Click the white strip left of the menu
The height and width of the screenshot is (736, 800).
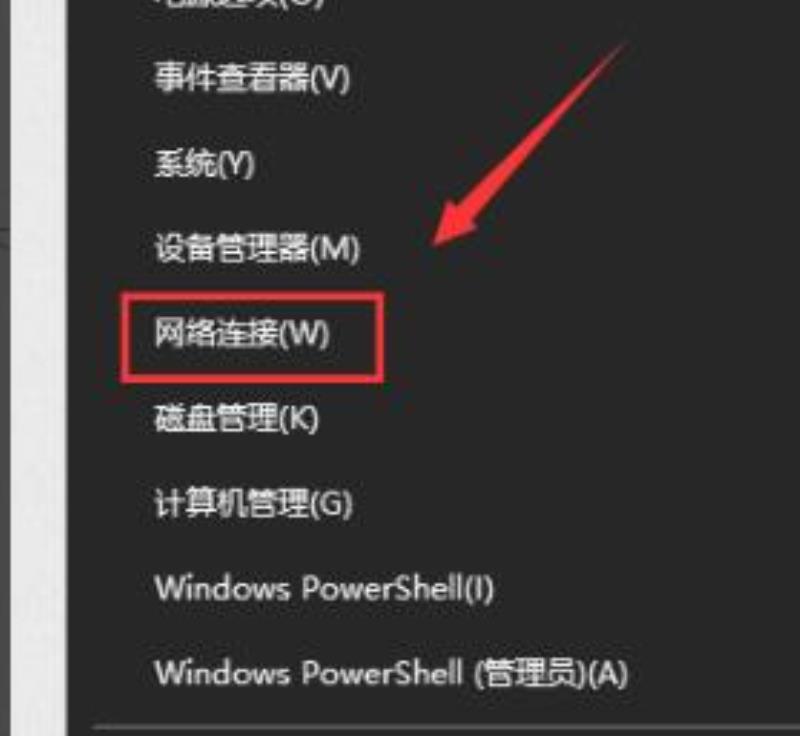pyautogui.click(x=38, y=368)
